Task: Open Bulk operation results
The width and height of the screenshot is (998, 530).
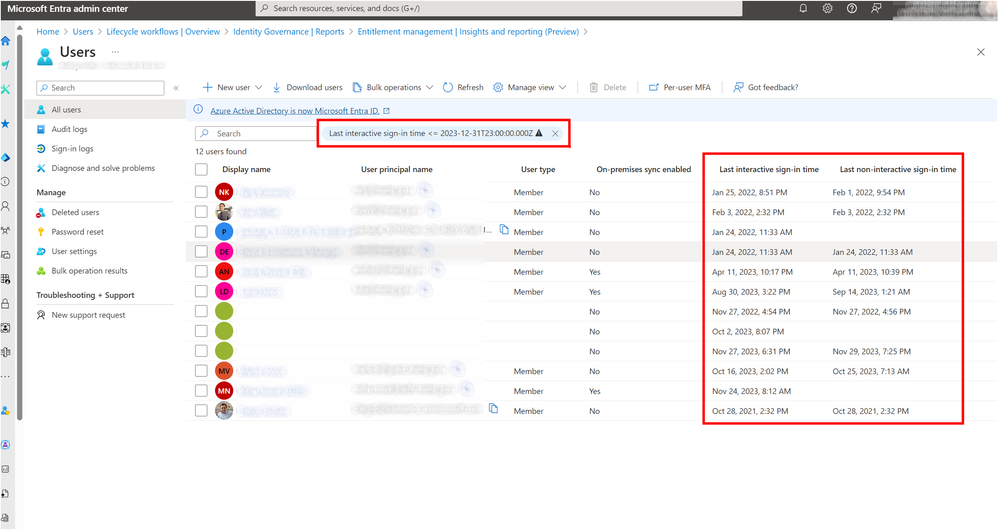Action: [x=89, y=271]
